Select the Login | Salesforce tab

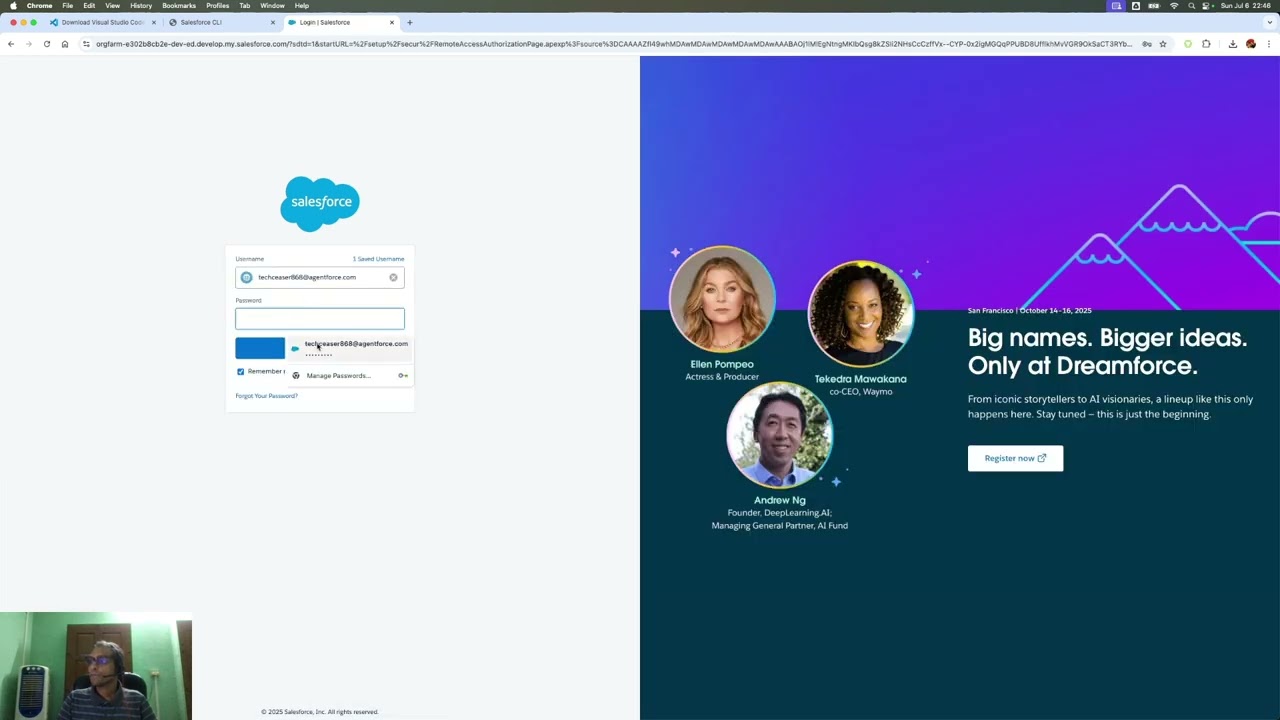[x=340, y=22]
